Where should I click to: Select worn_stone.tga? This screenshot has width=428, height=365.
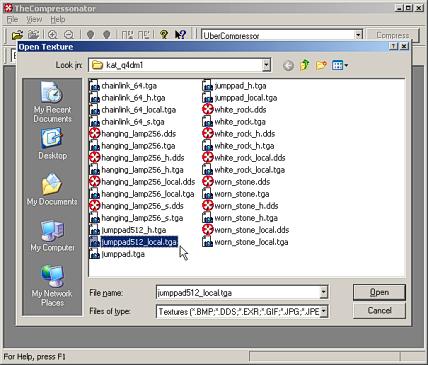(242, 194)
